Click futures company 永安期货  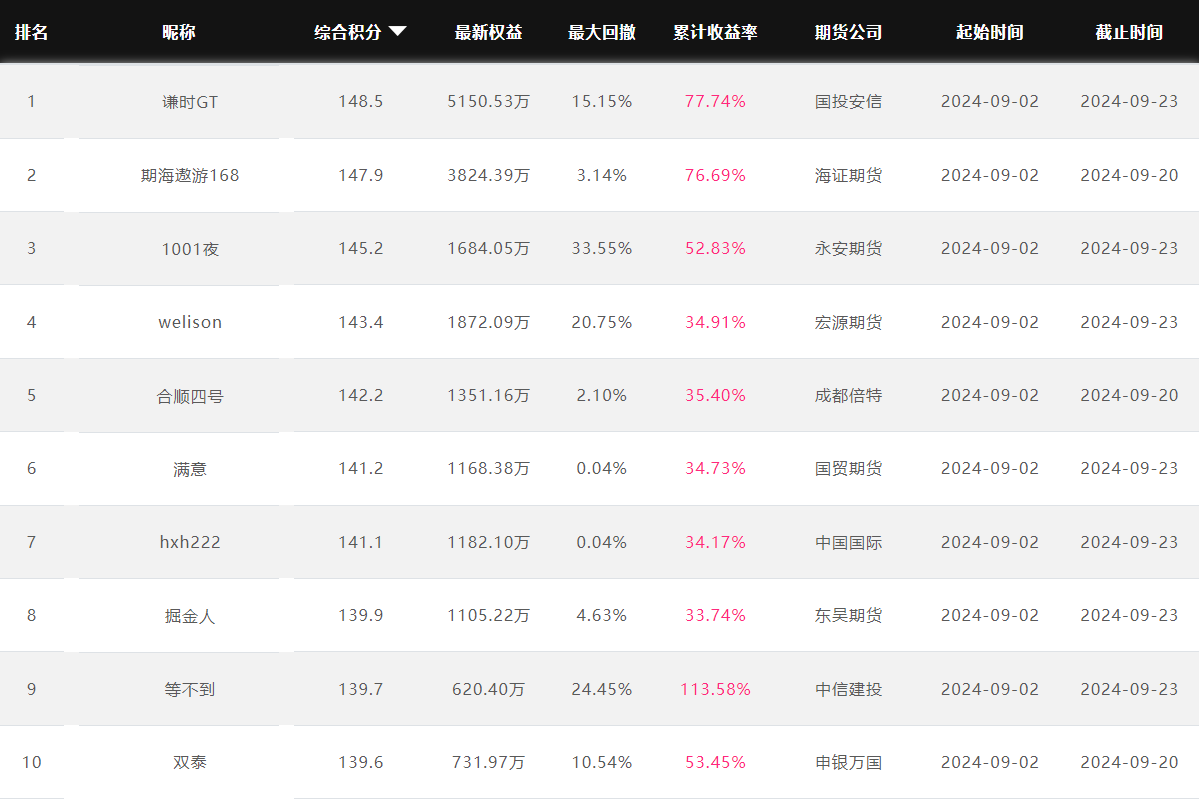848,248
